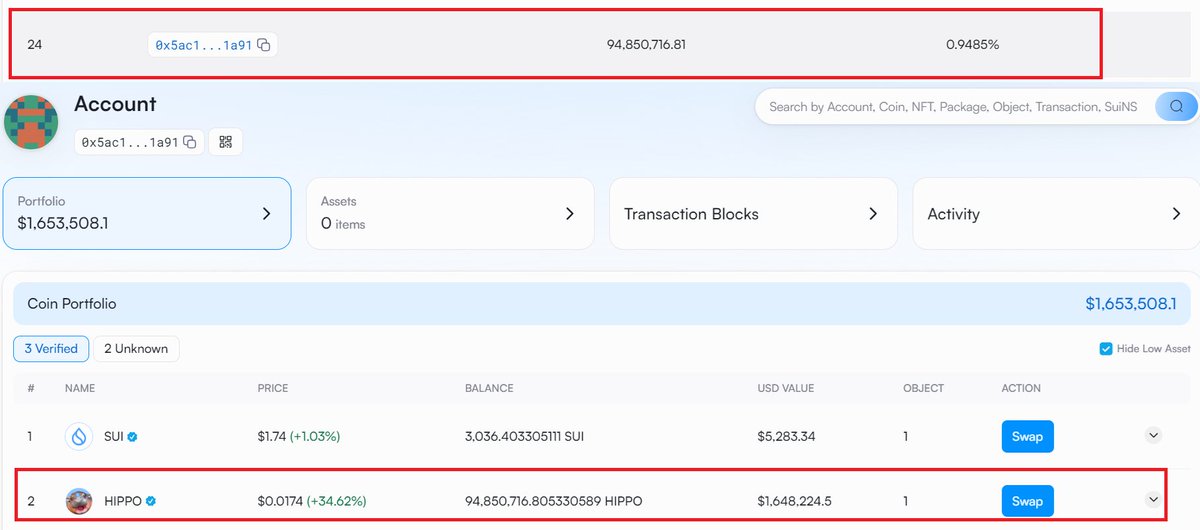The width and height of the screenshot is (1200, 530).
Task: Select the Transaction Blocks card
Action: (x=753, y=213)
